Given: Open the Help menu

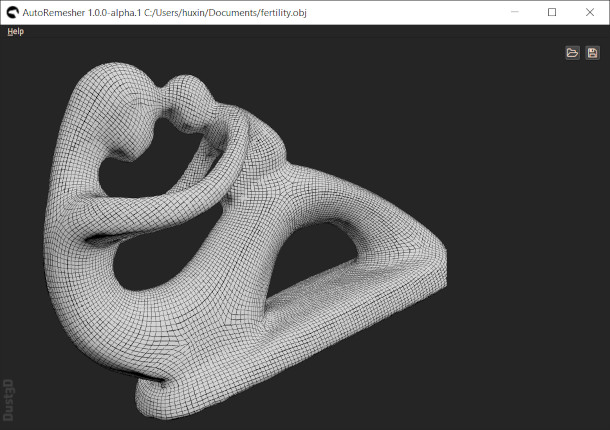Looking at the screenshot, I should click(x=16, y=32).
